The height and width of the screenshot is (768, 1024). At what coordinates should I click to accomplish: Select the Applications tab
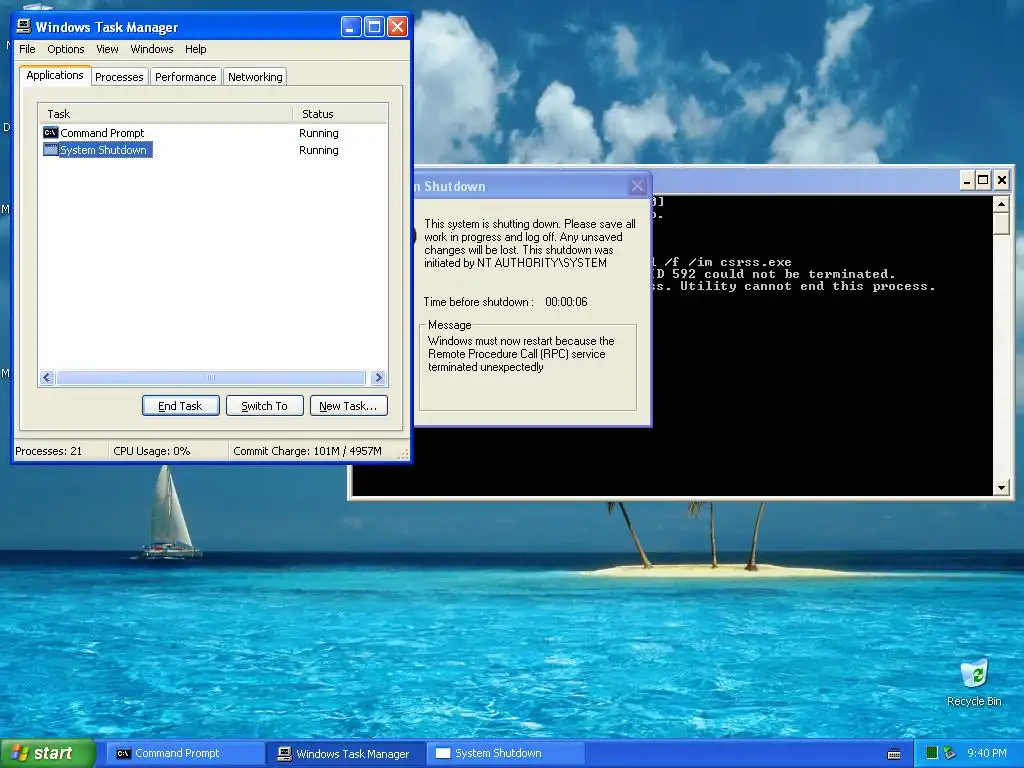point(55,75)
